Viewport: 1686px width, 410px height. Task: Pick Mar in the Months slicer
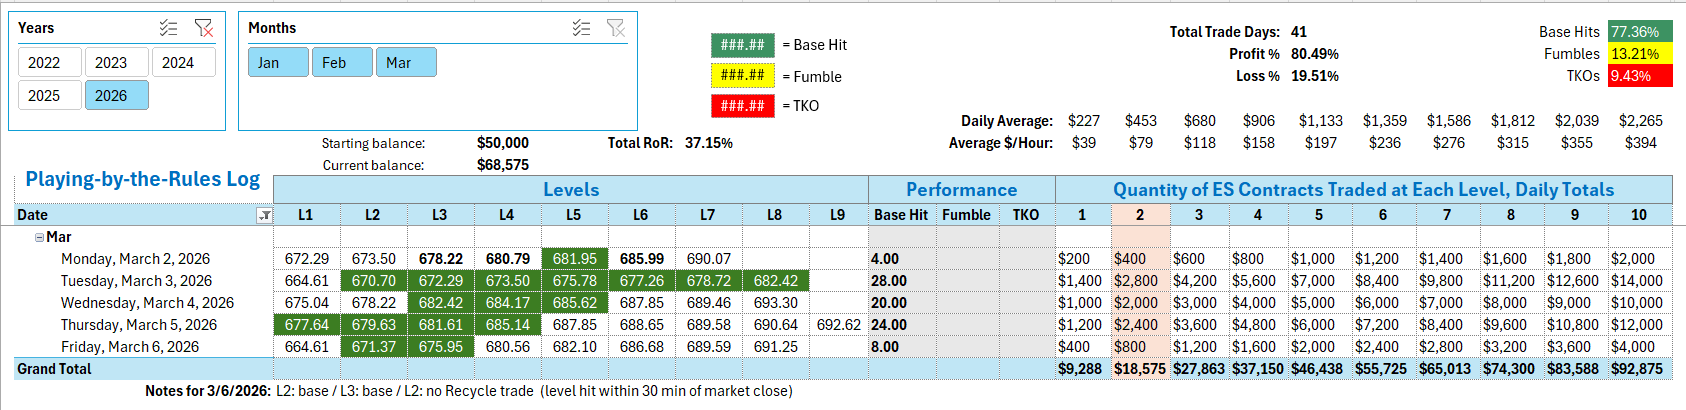(x=406, y=62)
